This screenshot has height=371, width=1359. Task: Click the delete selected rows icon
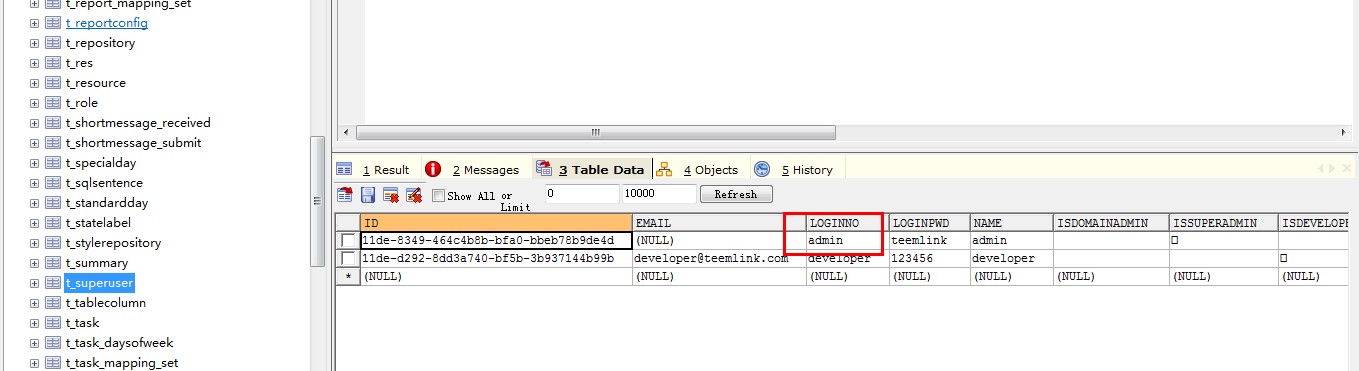tap(391, 195)
